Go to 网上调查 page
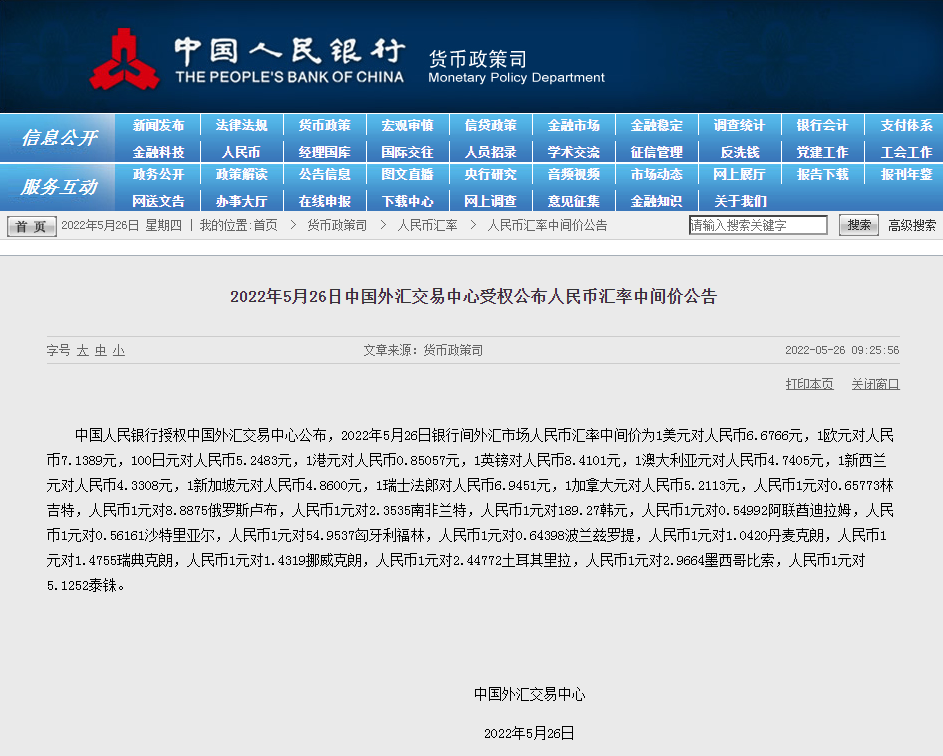This screenshot has width=943, height=756. tap(490, 201)
